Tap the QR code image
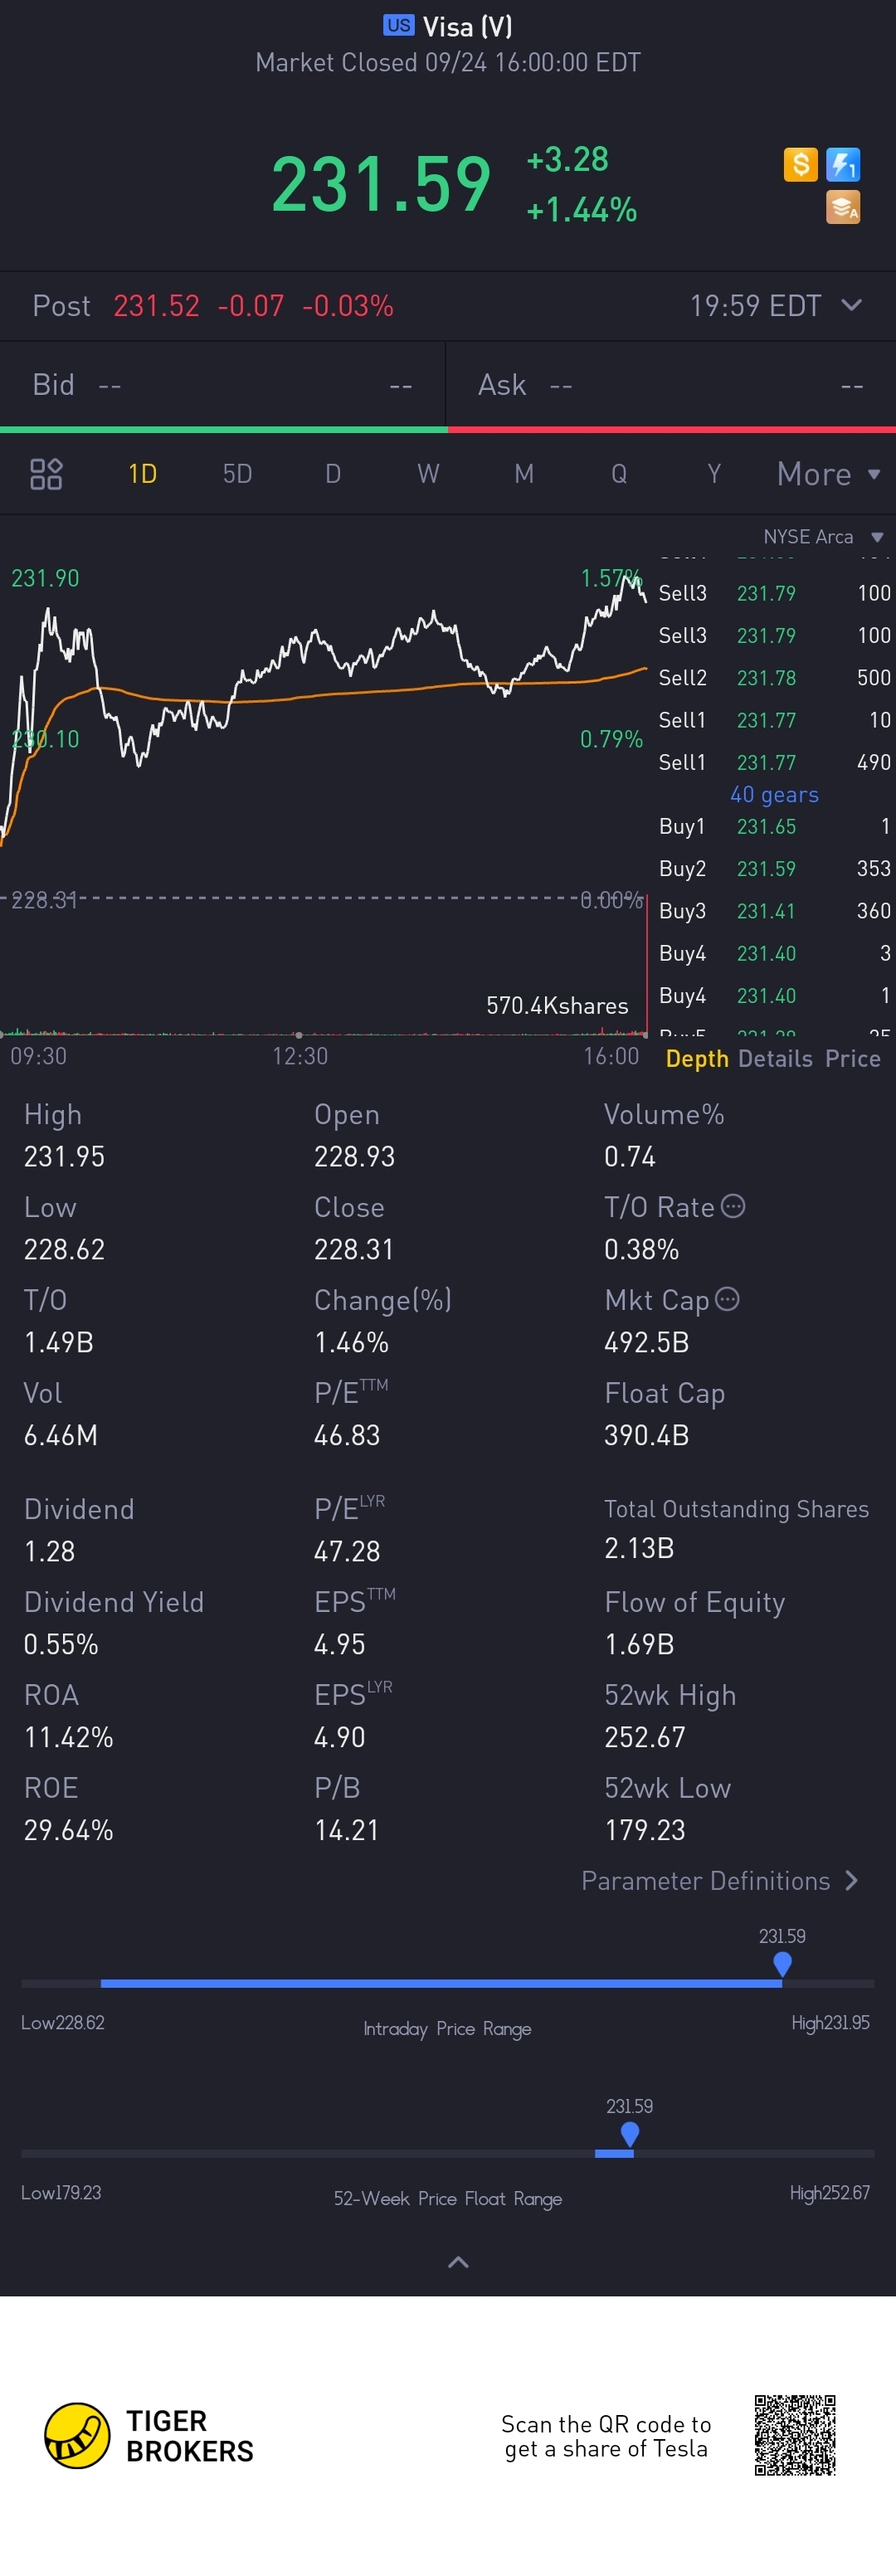The height and width of the screenshot is (2576, 896). pyautogui.click(x=795, y=2435)
